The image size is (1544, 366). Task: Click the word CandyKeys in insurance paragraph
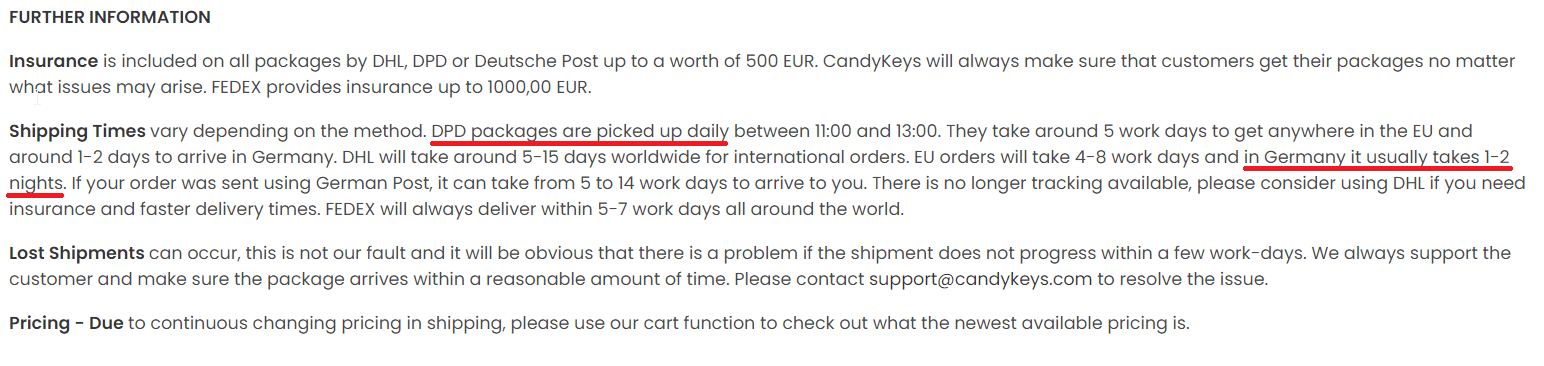pos(872,61)
